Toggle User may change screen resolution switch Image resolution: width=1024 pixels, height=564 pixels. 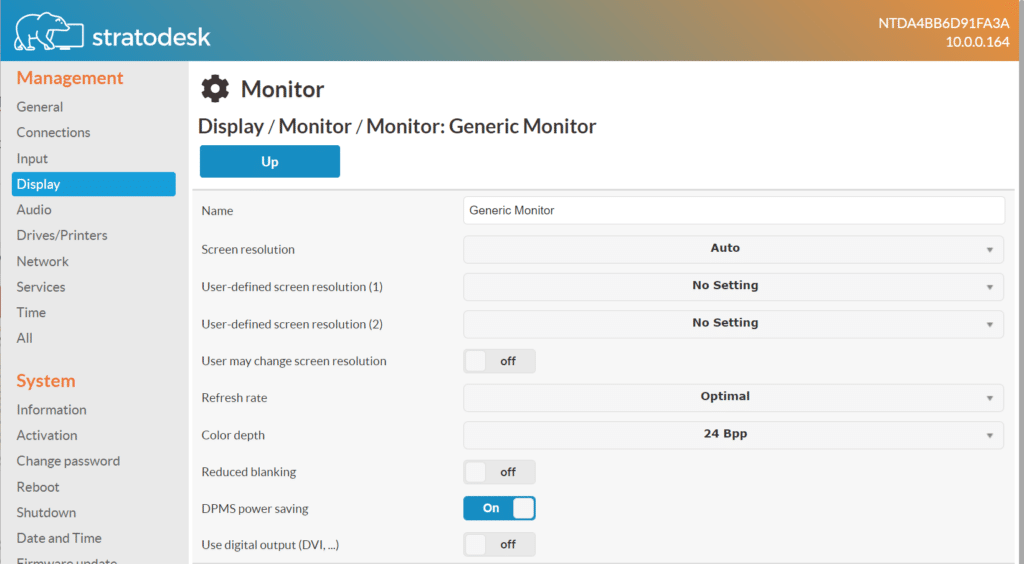pyautogui.click(x=500, y=361)
